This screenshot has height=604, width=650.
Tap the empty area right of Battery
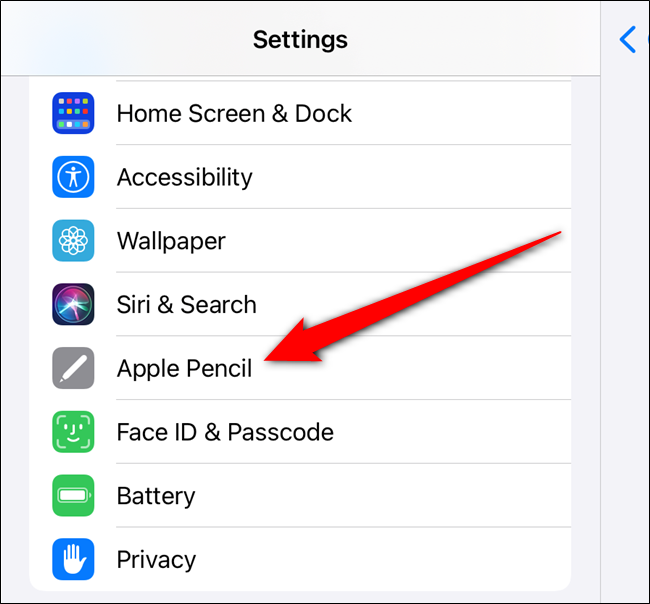pyautogui.click(x=381, y=495)
